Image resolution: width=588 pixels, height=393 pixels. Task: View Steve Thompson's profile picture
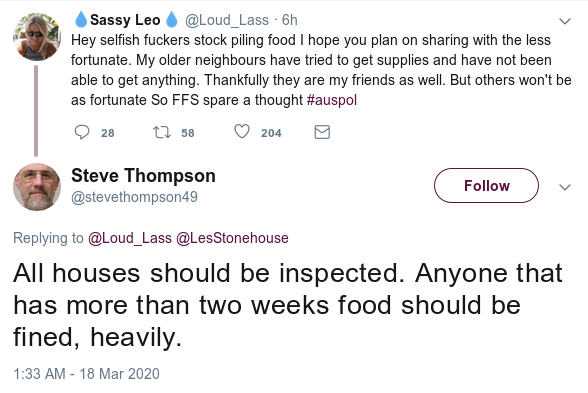click(x=37, y=187)
